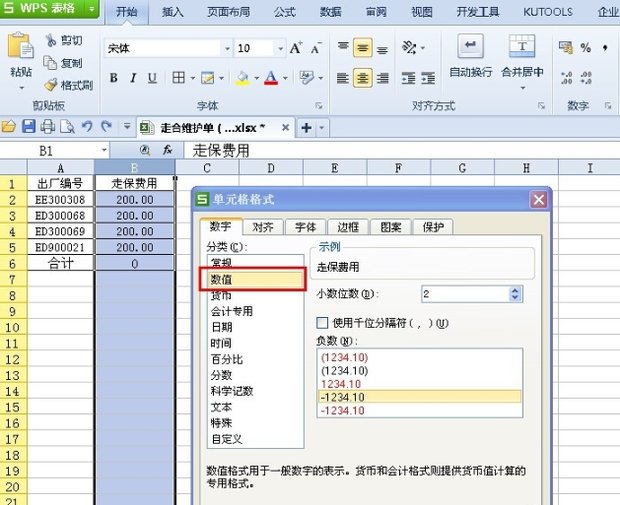Close the 走合维护单 xlsx document tab
Viewport: 620px width, 505px height.
pos(285,127)
